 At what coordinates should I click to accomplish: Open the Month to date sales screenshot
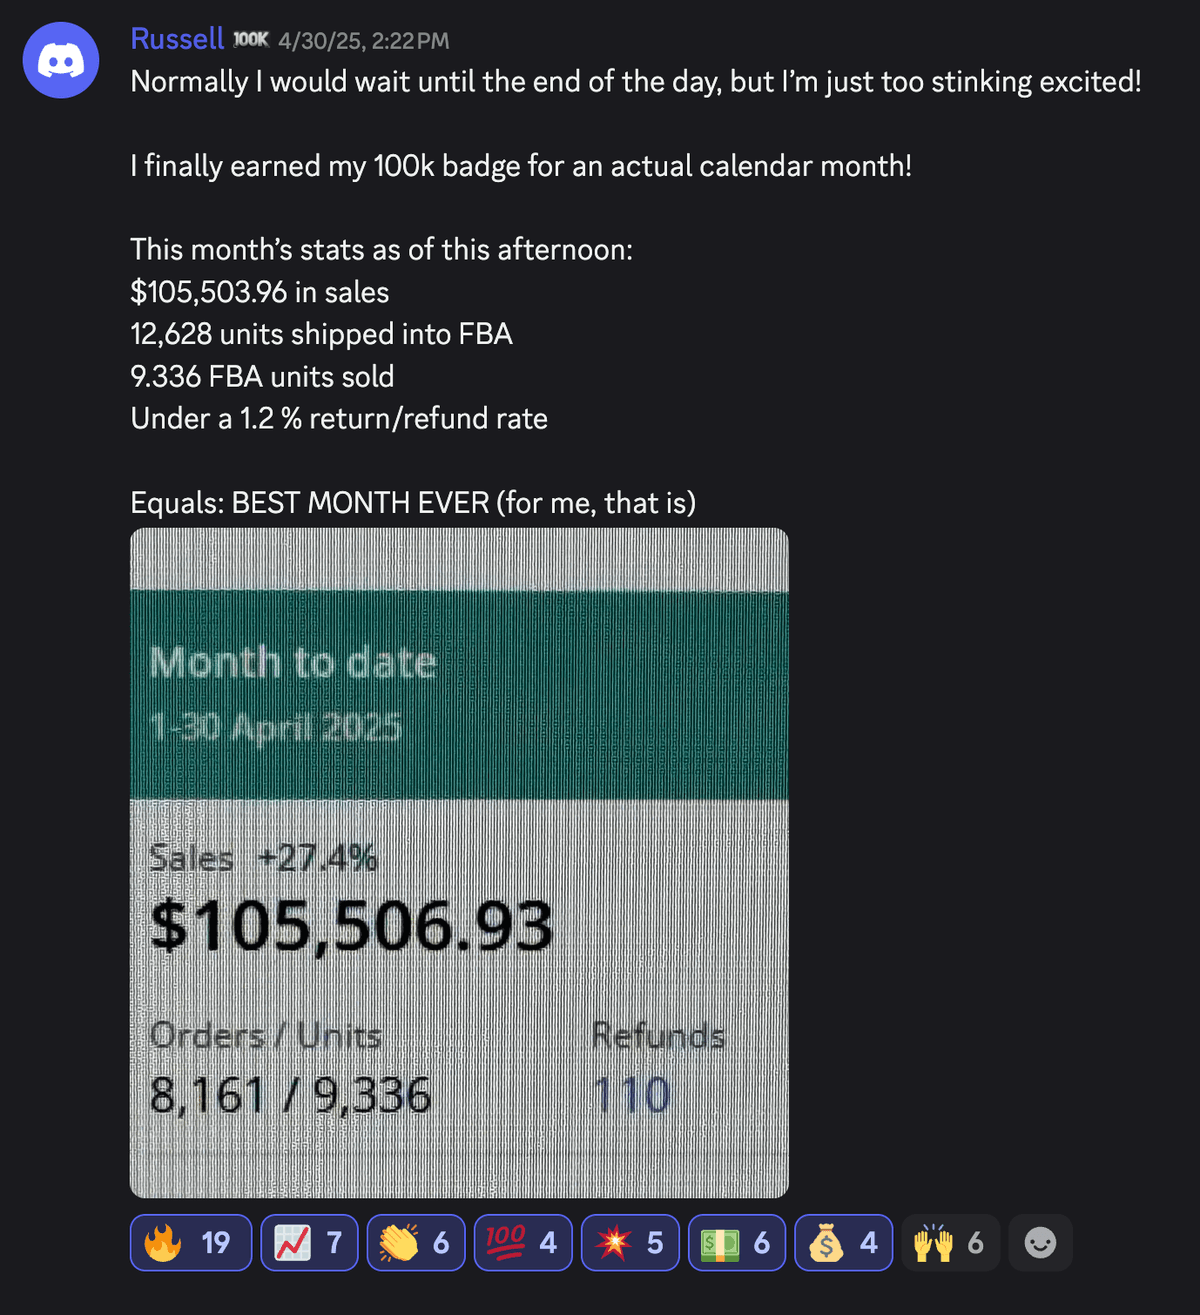458,860
